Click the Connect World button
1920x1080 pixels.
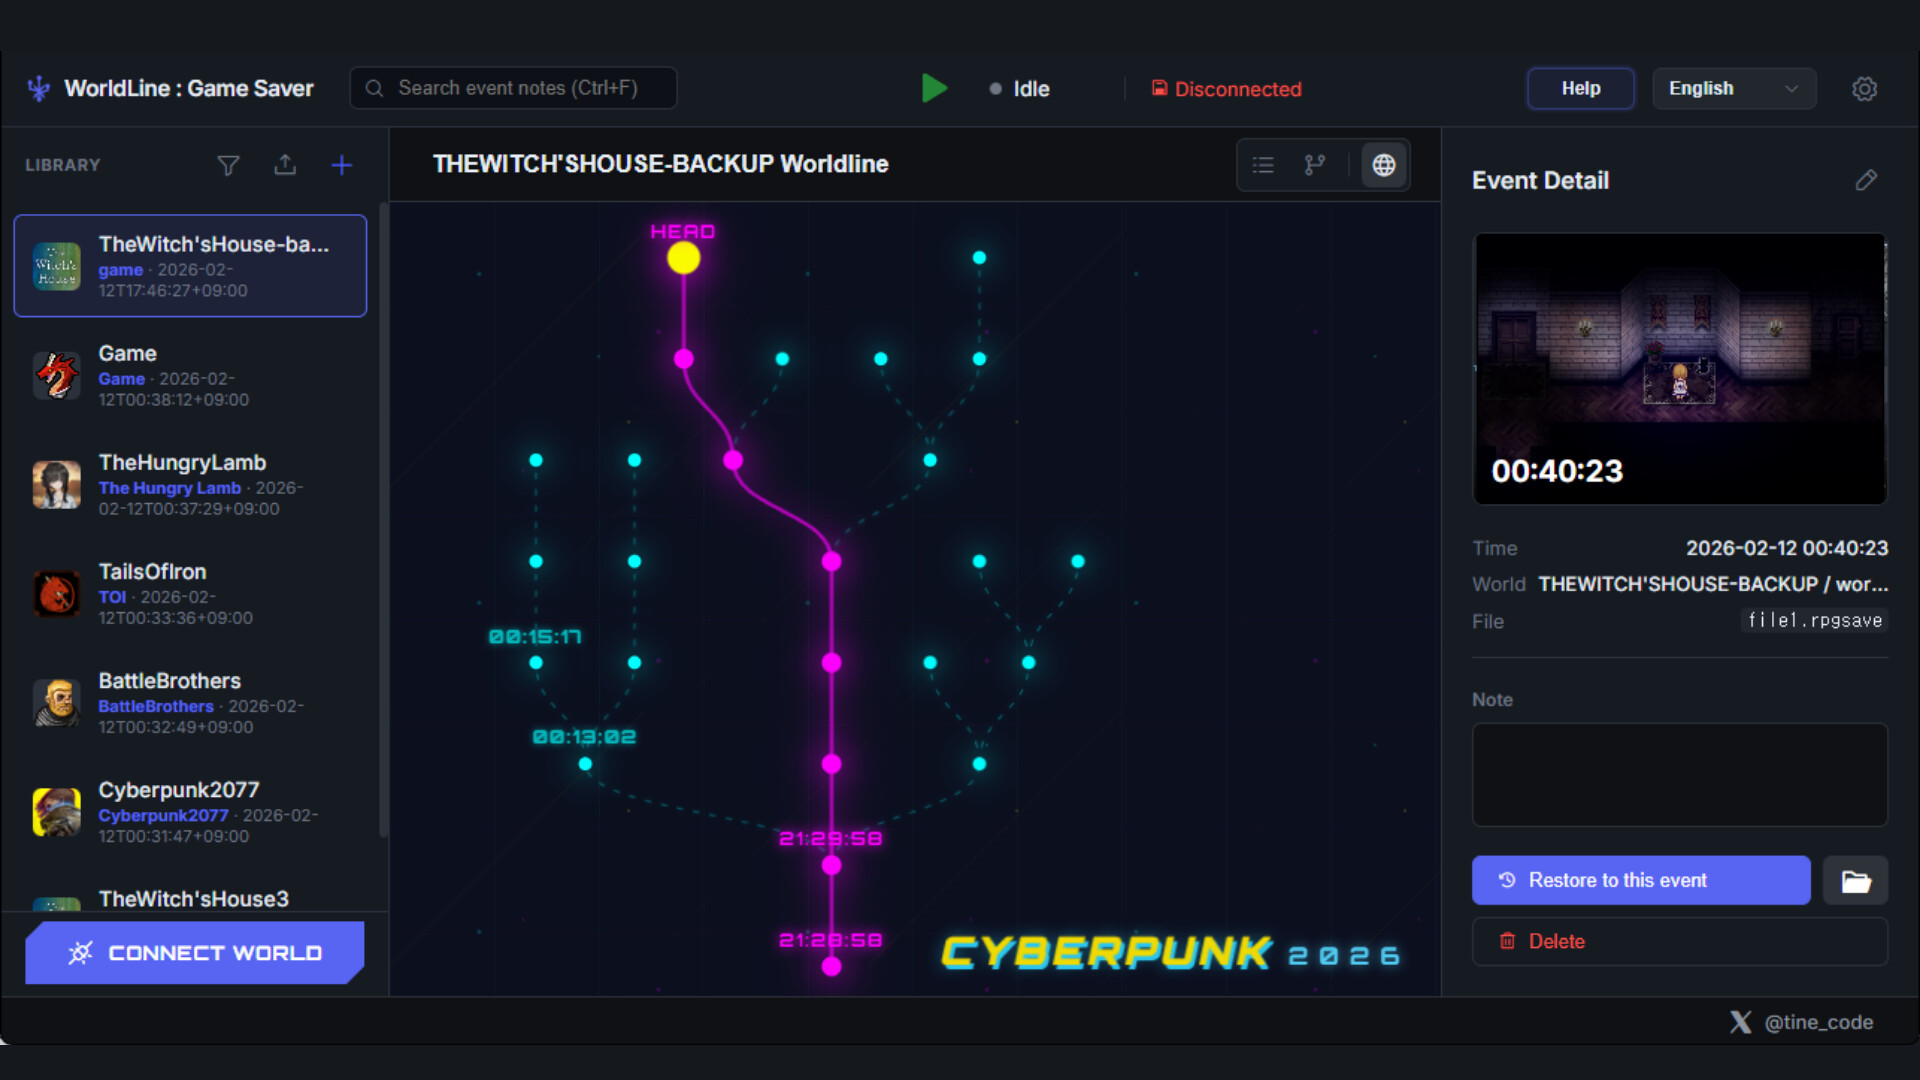195,953
